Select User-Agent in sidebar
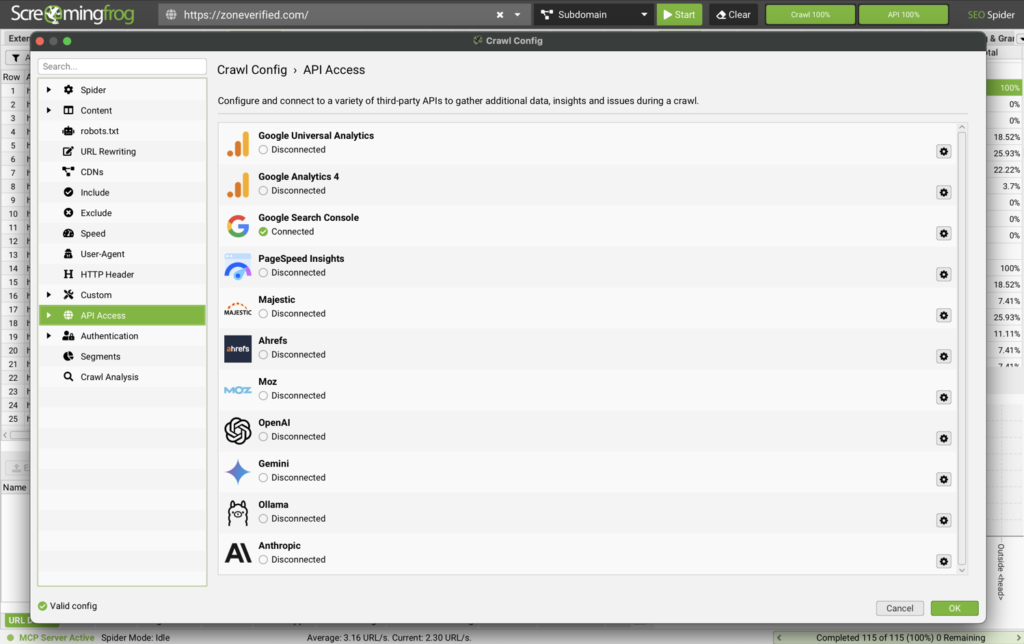The image size is (1024, 644). (121, 254)
